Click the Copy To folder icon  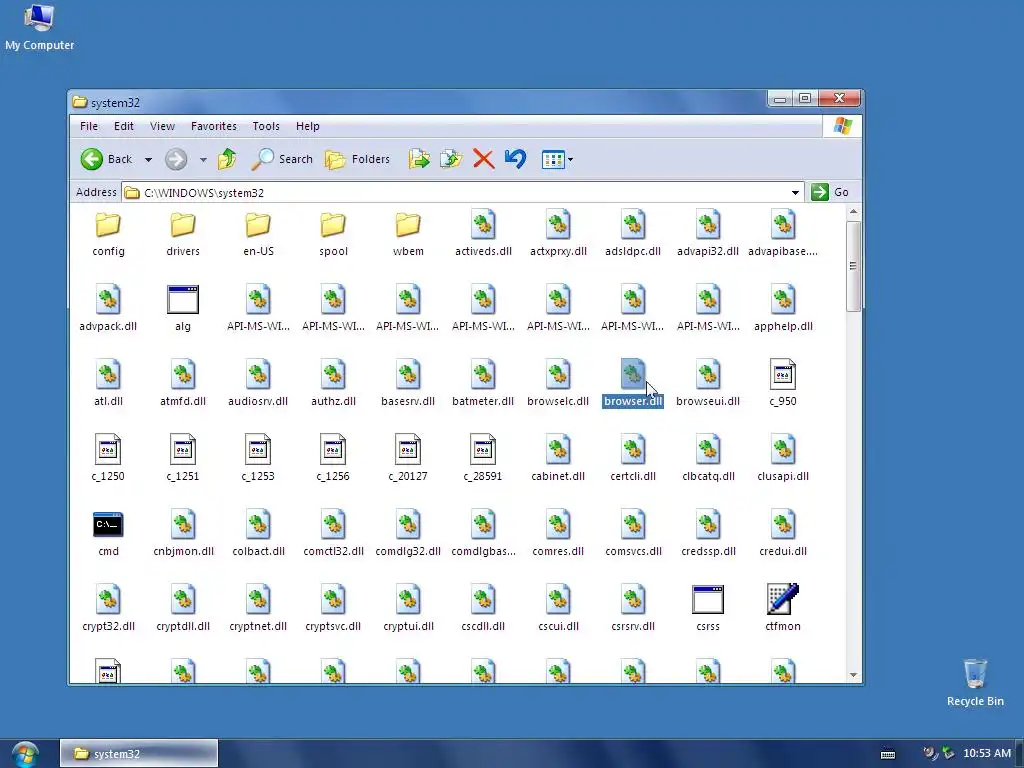tap(451, 159)
